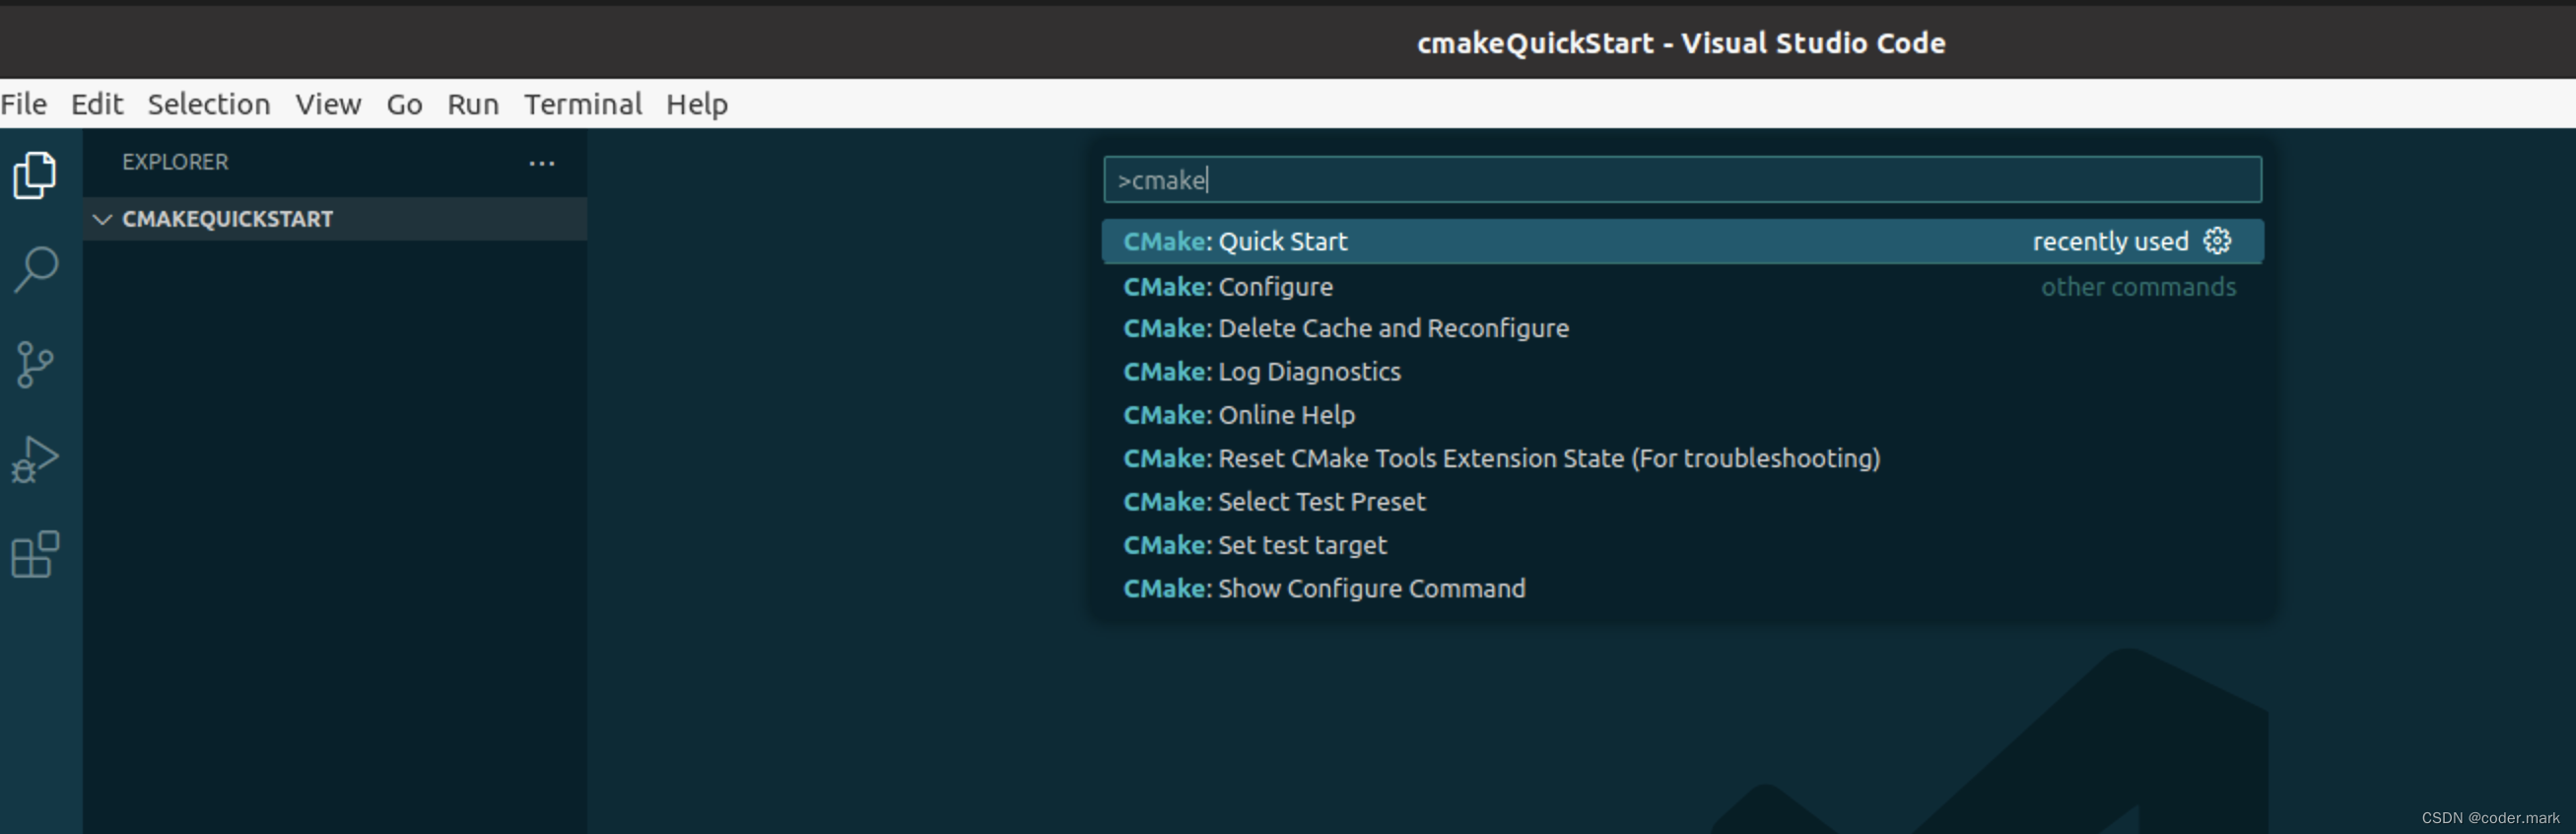Open the Help menu

[697, 104]
